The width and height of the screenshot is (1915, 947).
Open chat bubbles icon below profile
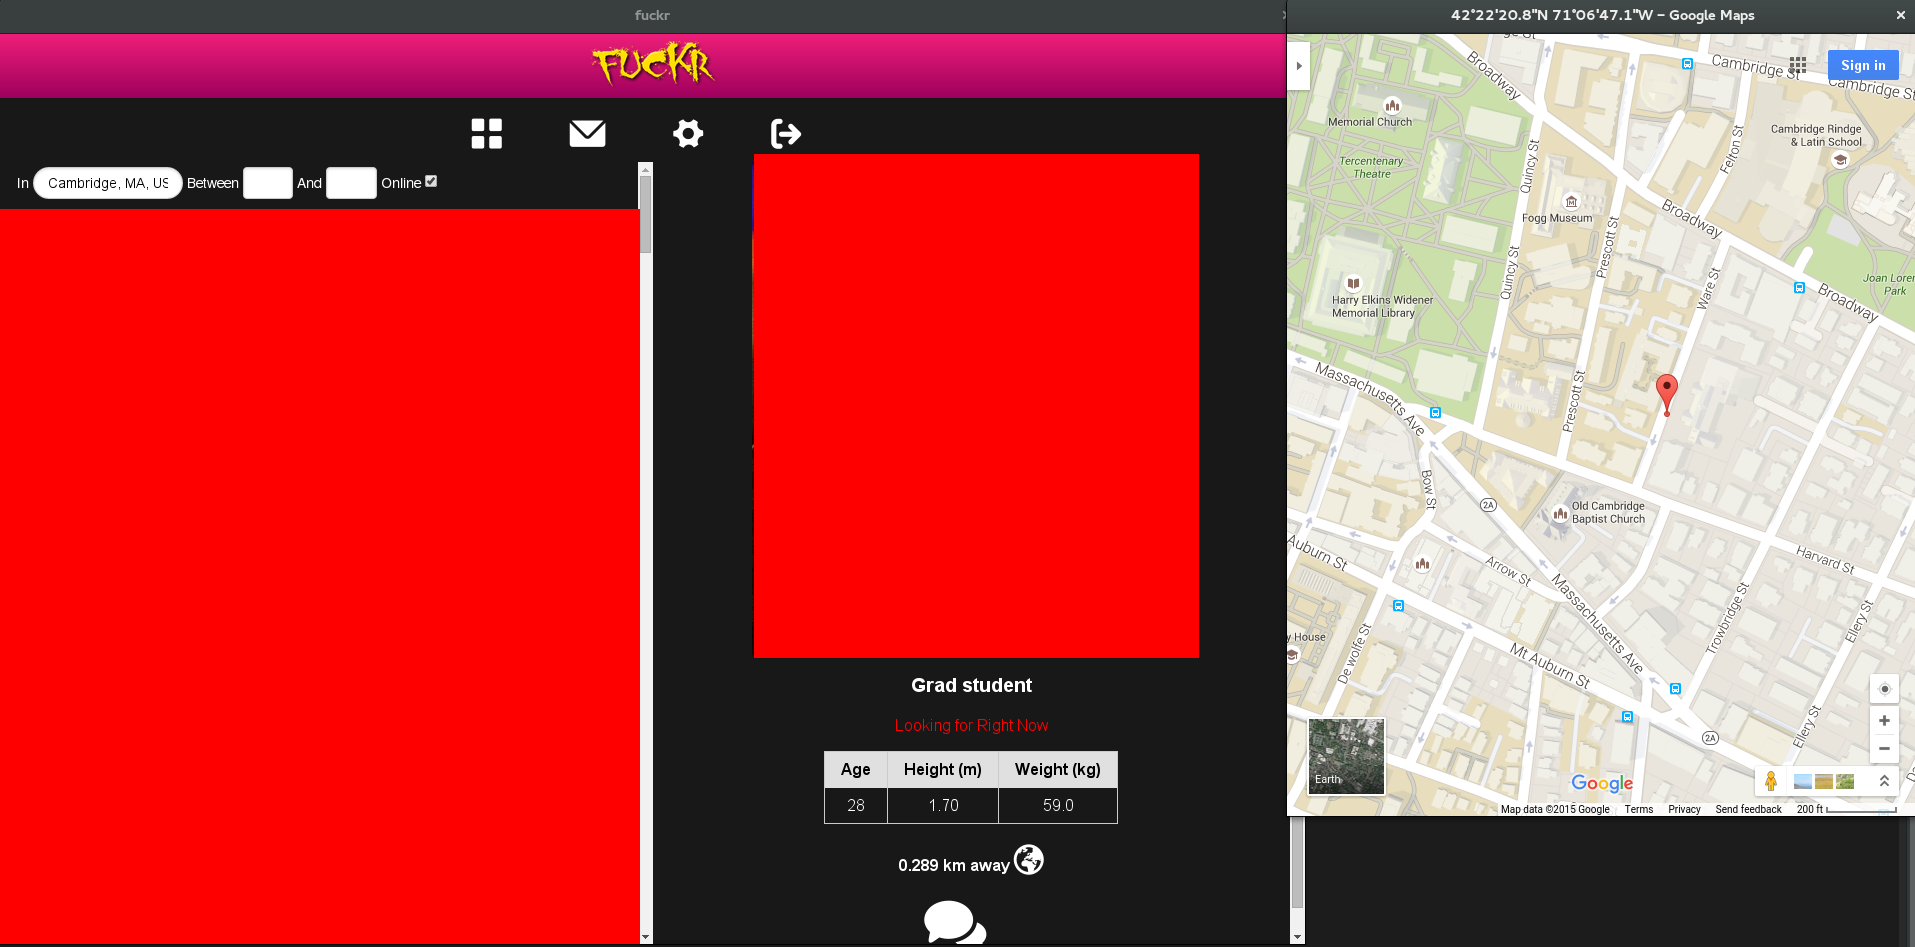pos(955,922)
